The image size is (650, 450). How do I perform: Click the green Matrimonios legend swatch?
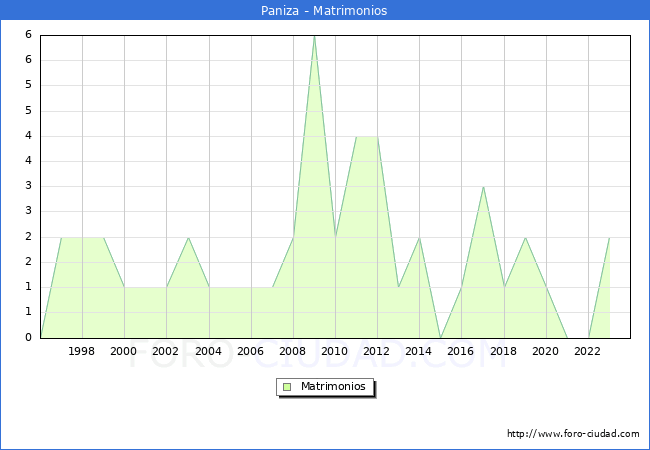click(x=287, y=386)
